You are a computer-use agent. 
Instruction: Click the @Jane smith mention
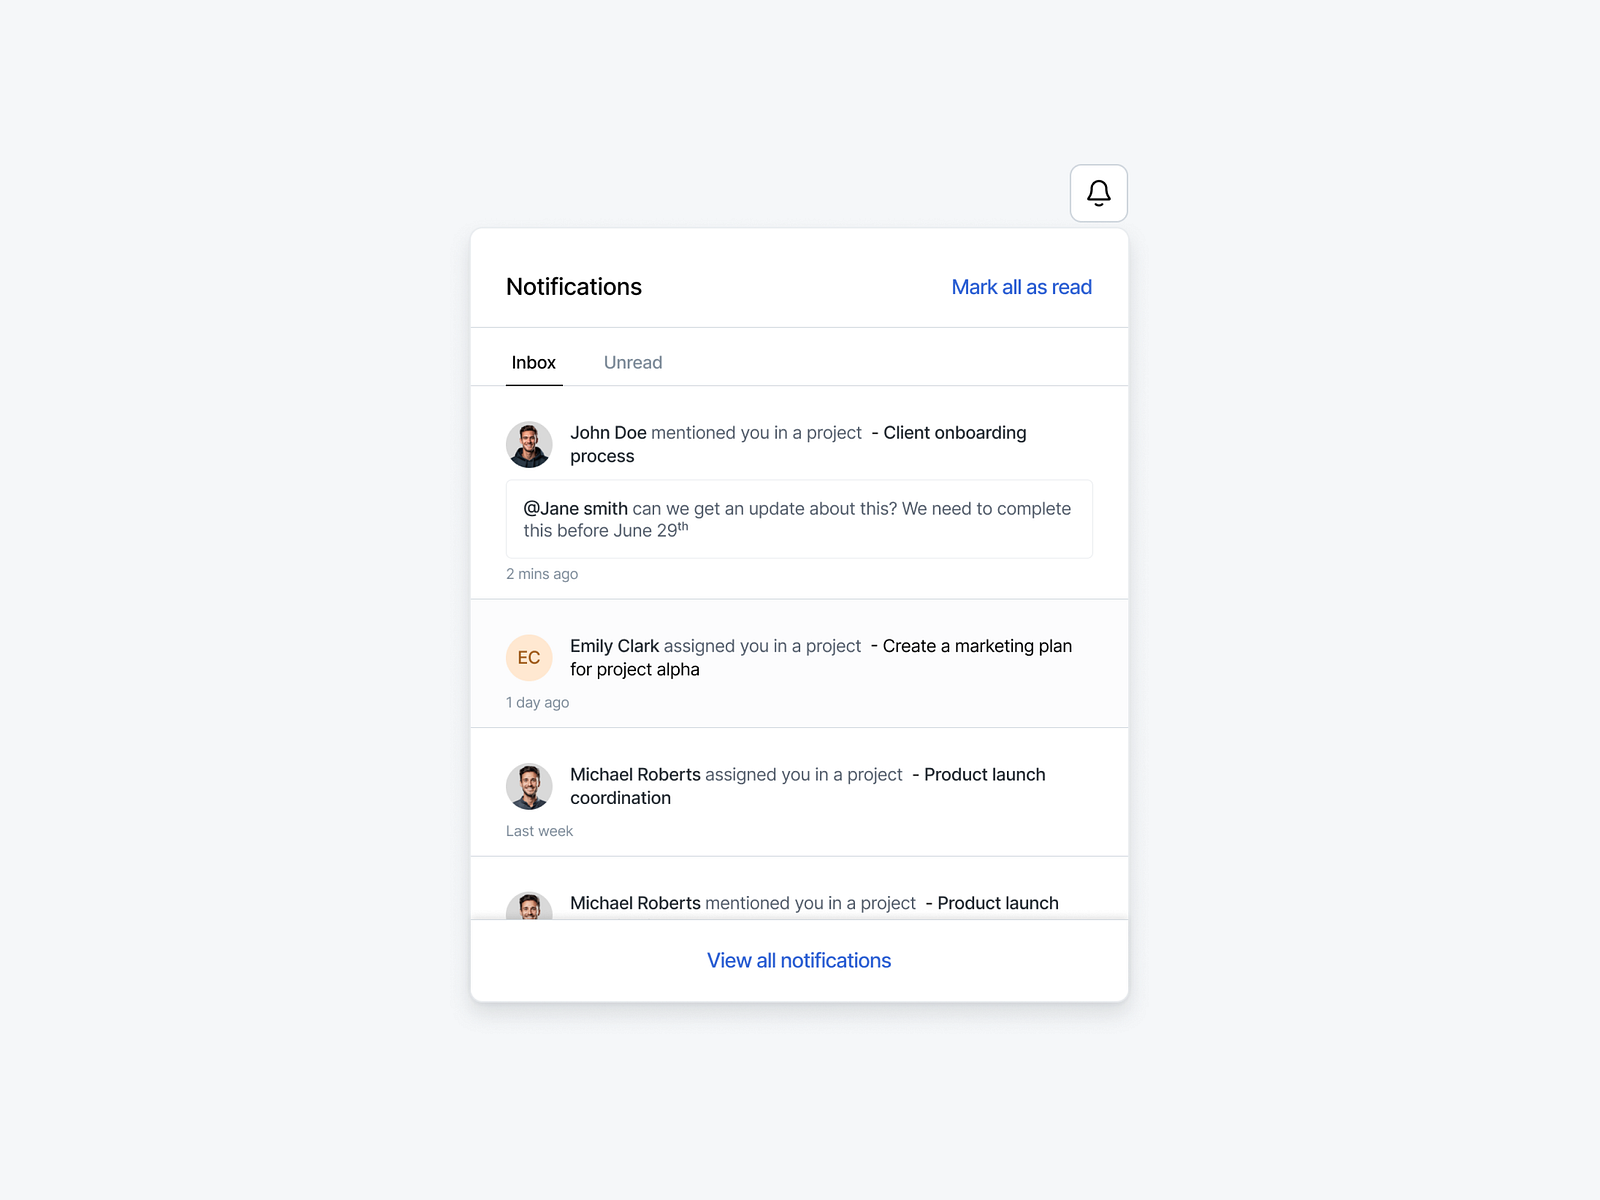pos(574,508)
